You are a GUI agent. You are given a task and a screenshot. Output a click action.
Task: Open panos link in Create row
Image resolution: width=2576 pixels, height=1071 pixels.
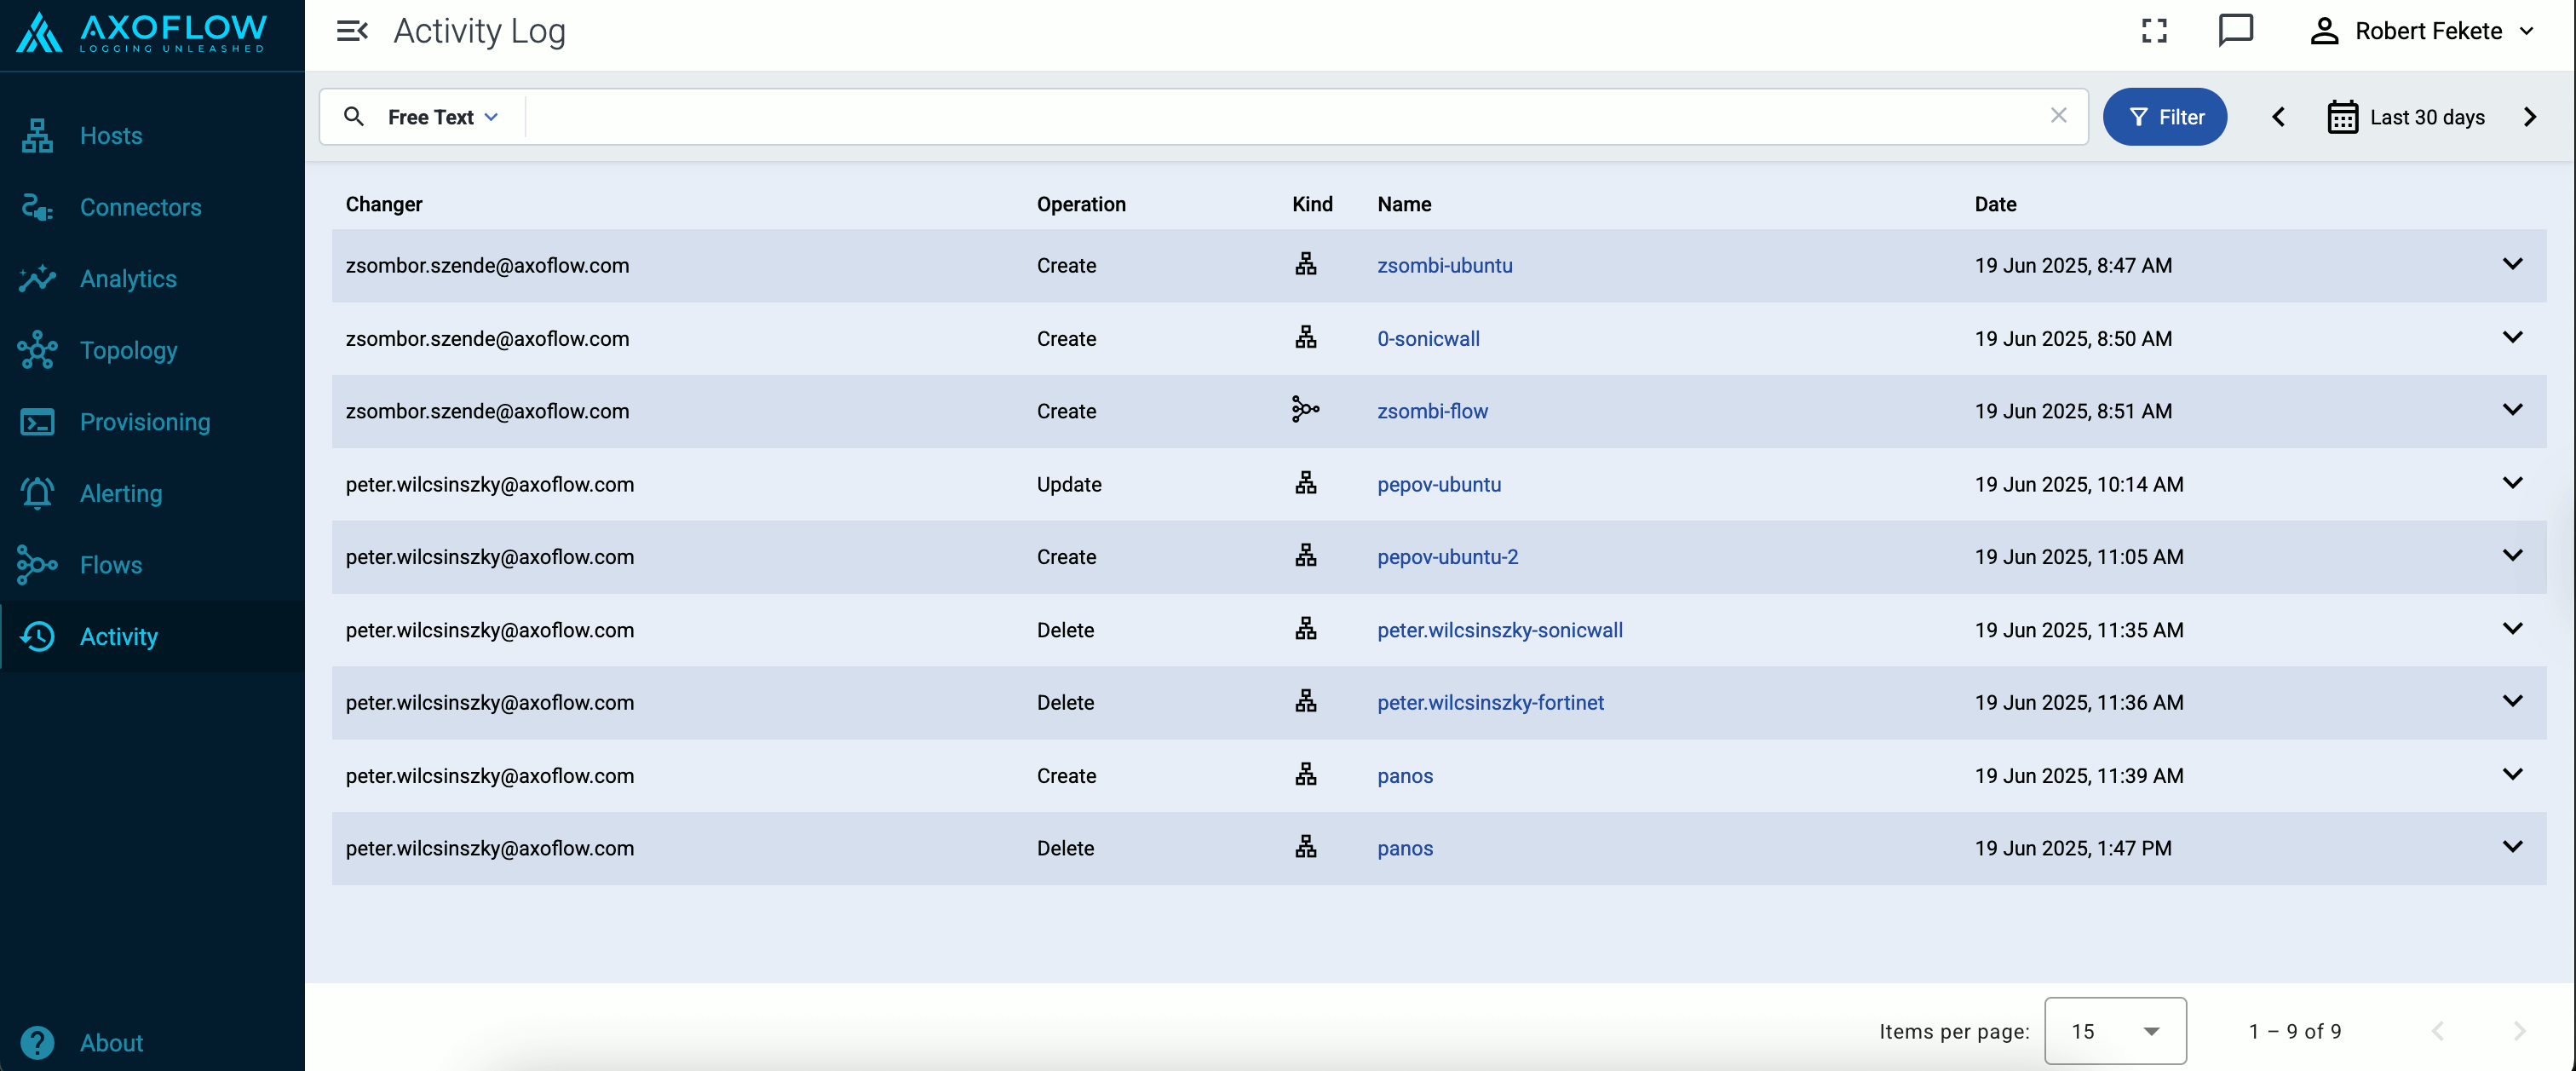coord(1404,775)
